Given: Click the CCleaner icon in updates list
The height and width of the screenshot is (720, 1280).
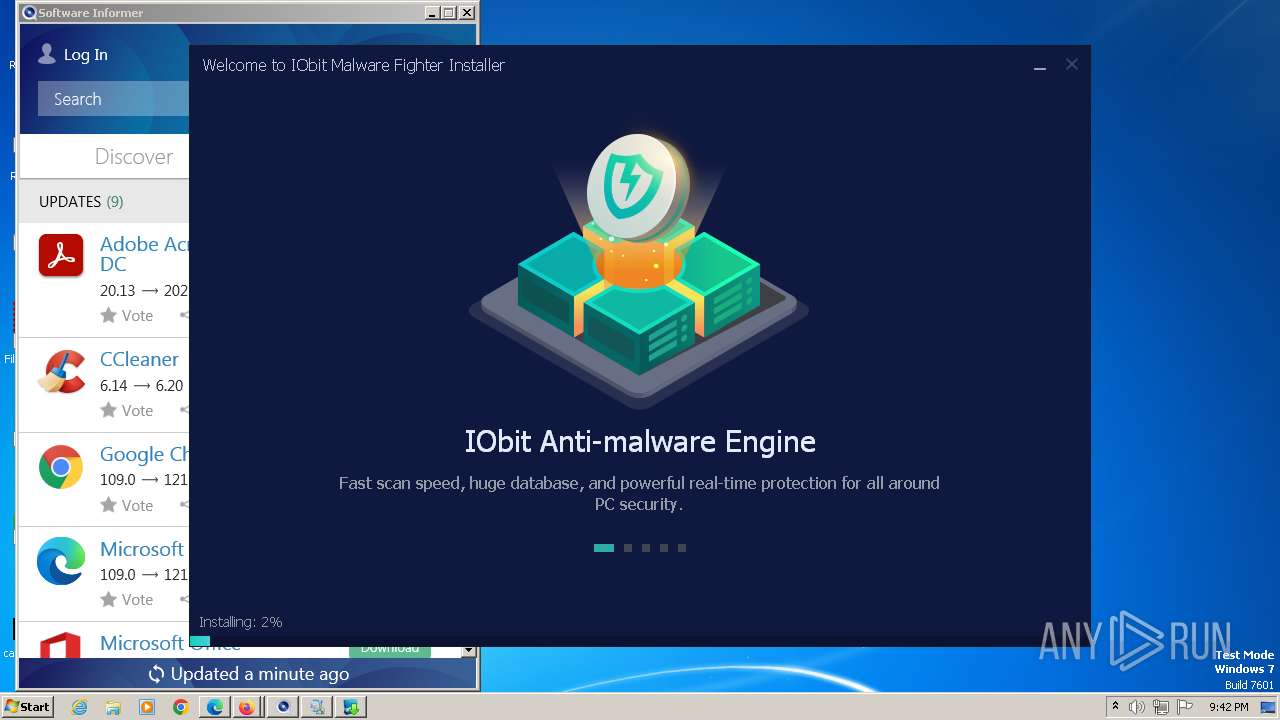Looking at the screenshot, I should 61,372.
